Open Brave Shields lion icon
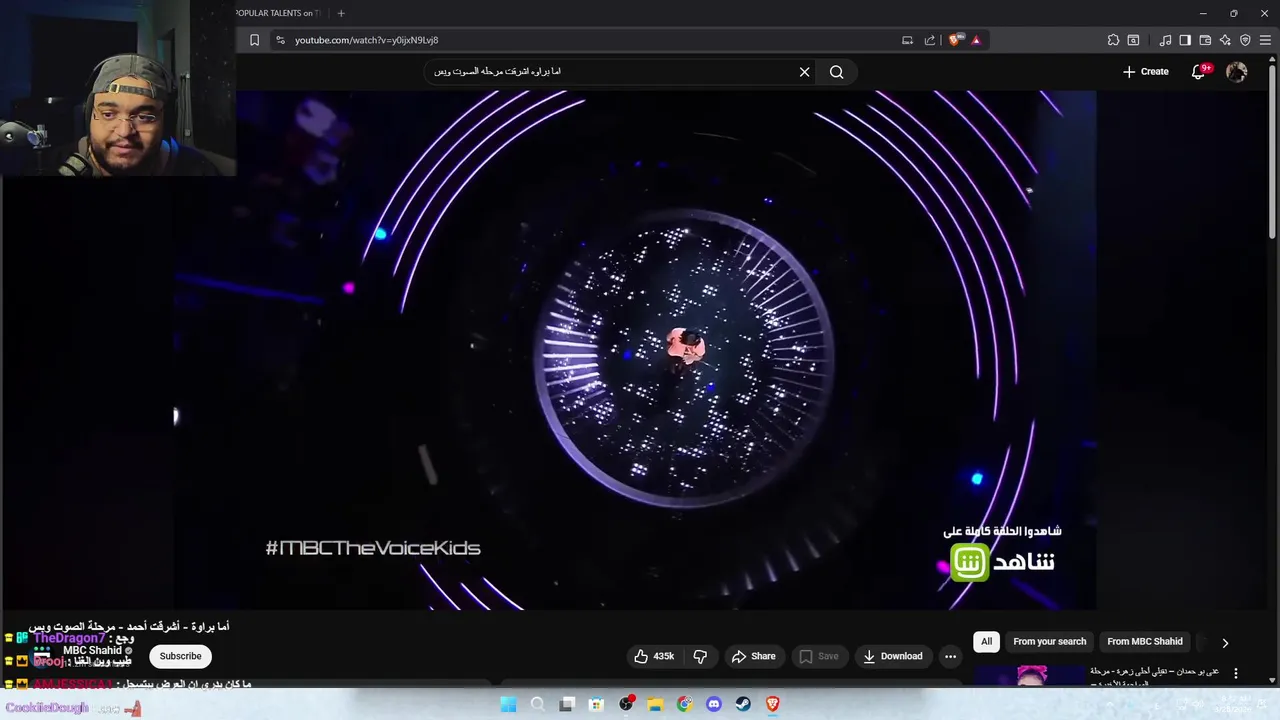The width and height of the screenshot is (1280, 720). pos(955,40)
